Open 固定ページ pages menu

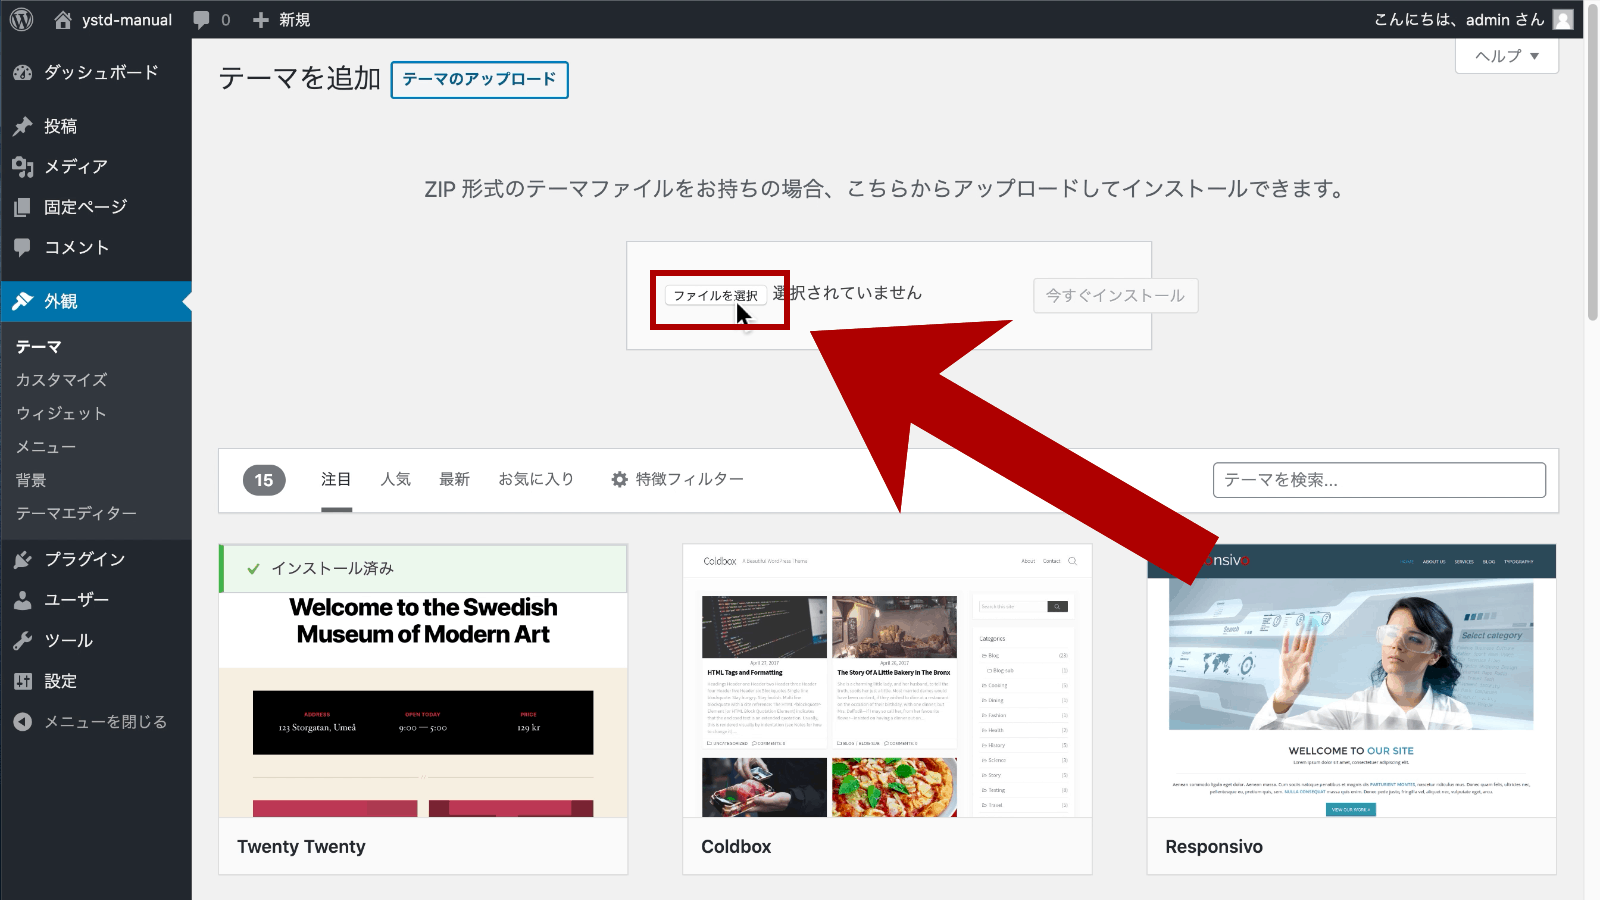[96, 207]
